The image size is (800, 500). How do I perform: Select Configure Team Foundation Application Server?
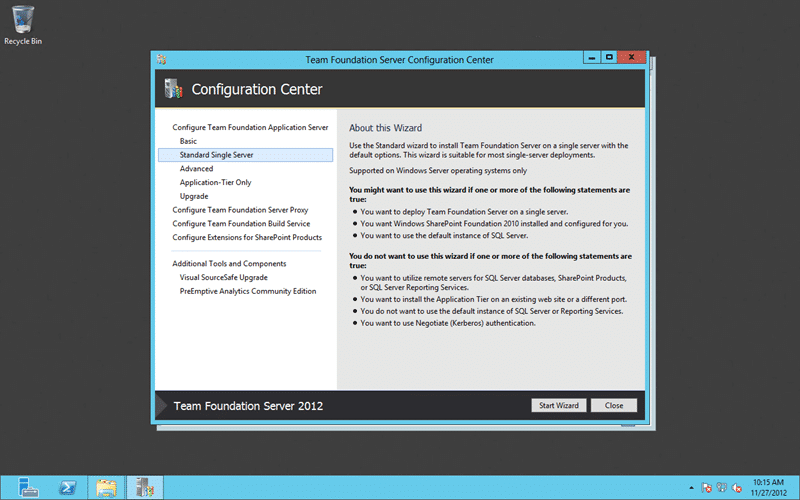coord(250,128)
